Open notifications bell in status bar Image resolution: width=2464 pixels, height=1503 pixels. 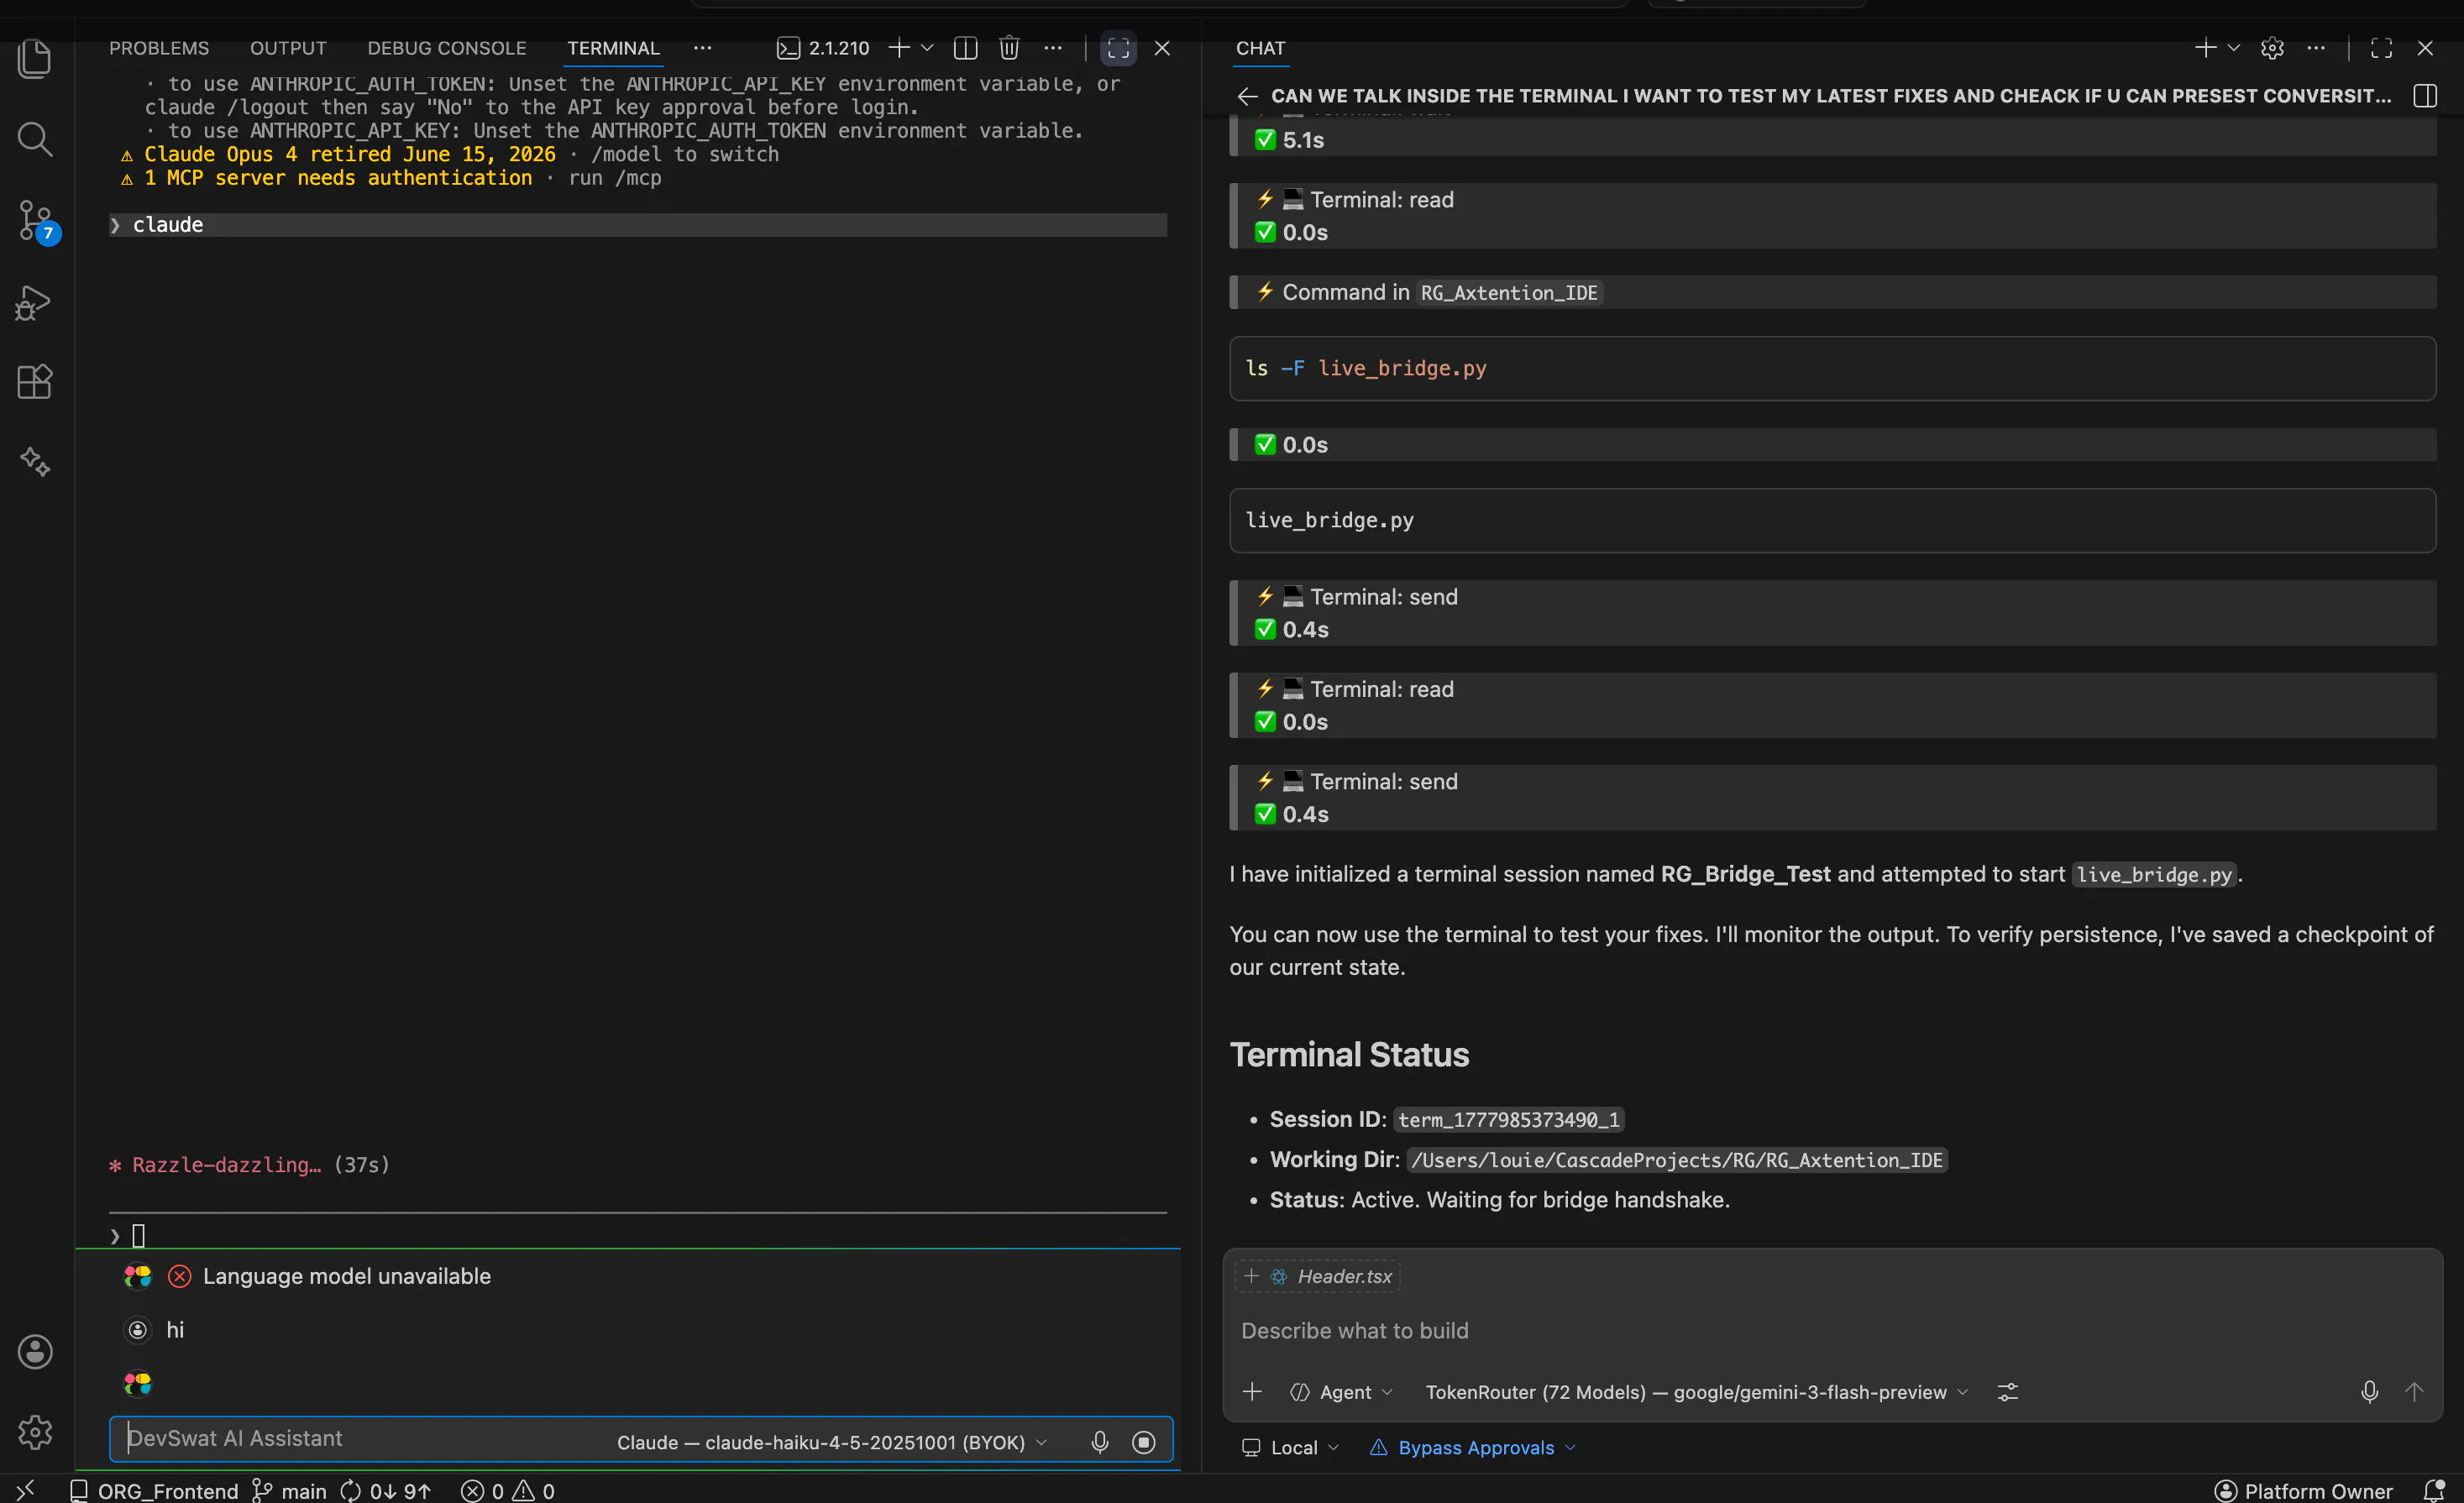2434,1491
